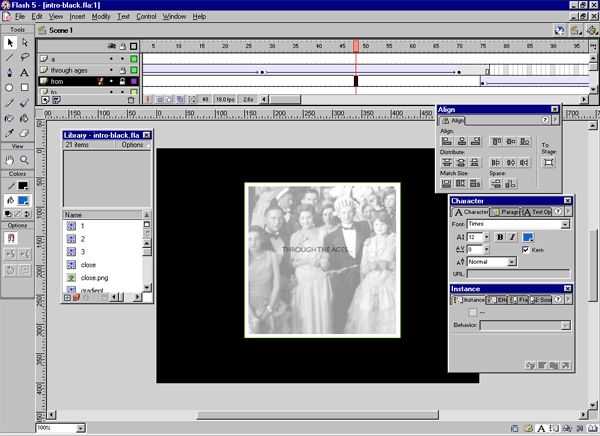Open the Normal character position dropdown
This screenshot has height=436, width=600.
click(x=512, y=262)
